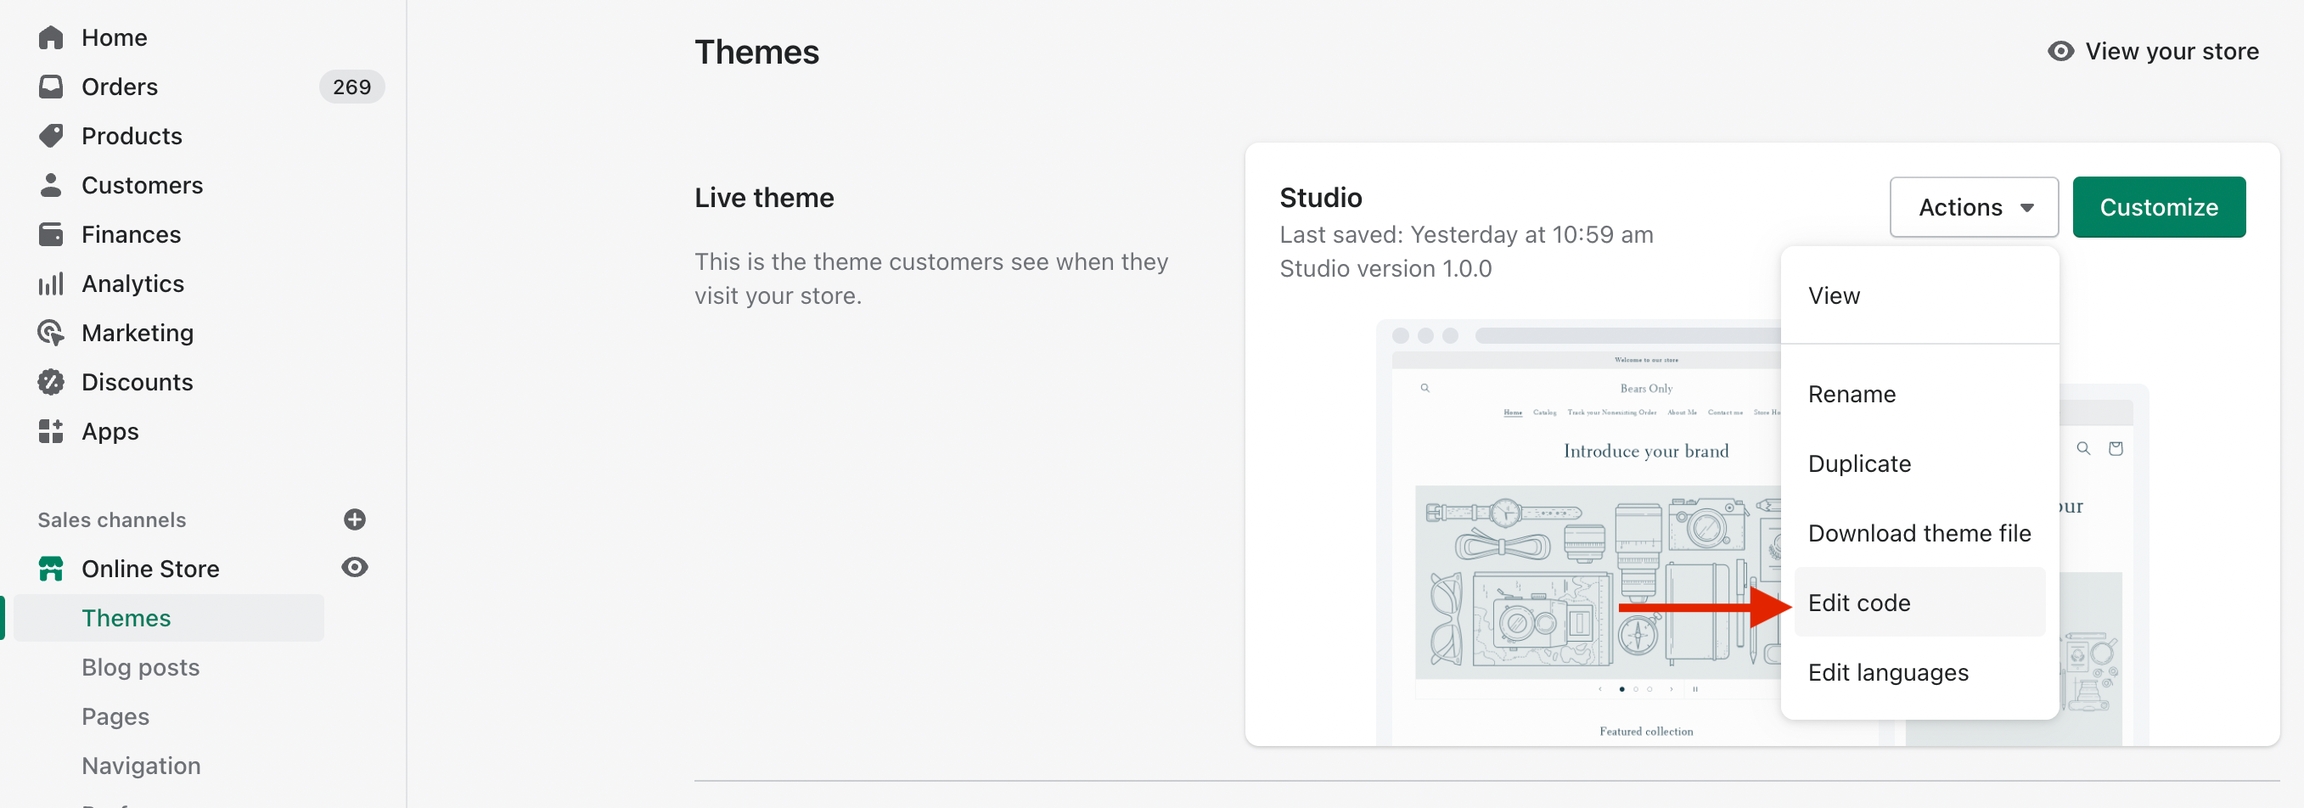Pick Download theme file menu option
The height and width of the screenshot is (808, 2304).
pos(1919,533)
